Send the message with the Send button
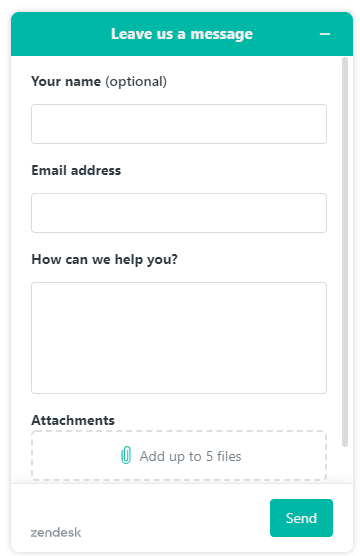Image resolution: width=360 pixels, height=556 pixels. [301, 518]
